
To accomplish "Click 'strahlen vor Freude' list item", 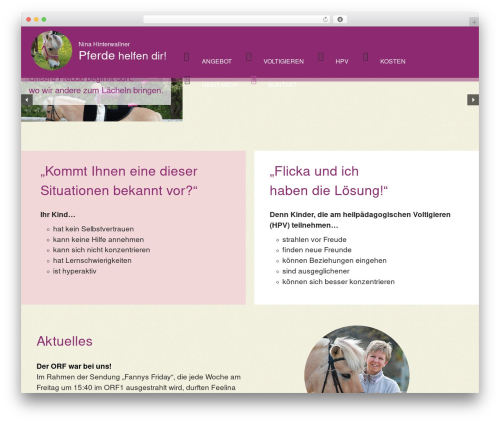I will coord(314,240).
